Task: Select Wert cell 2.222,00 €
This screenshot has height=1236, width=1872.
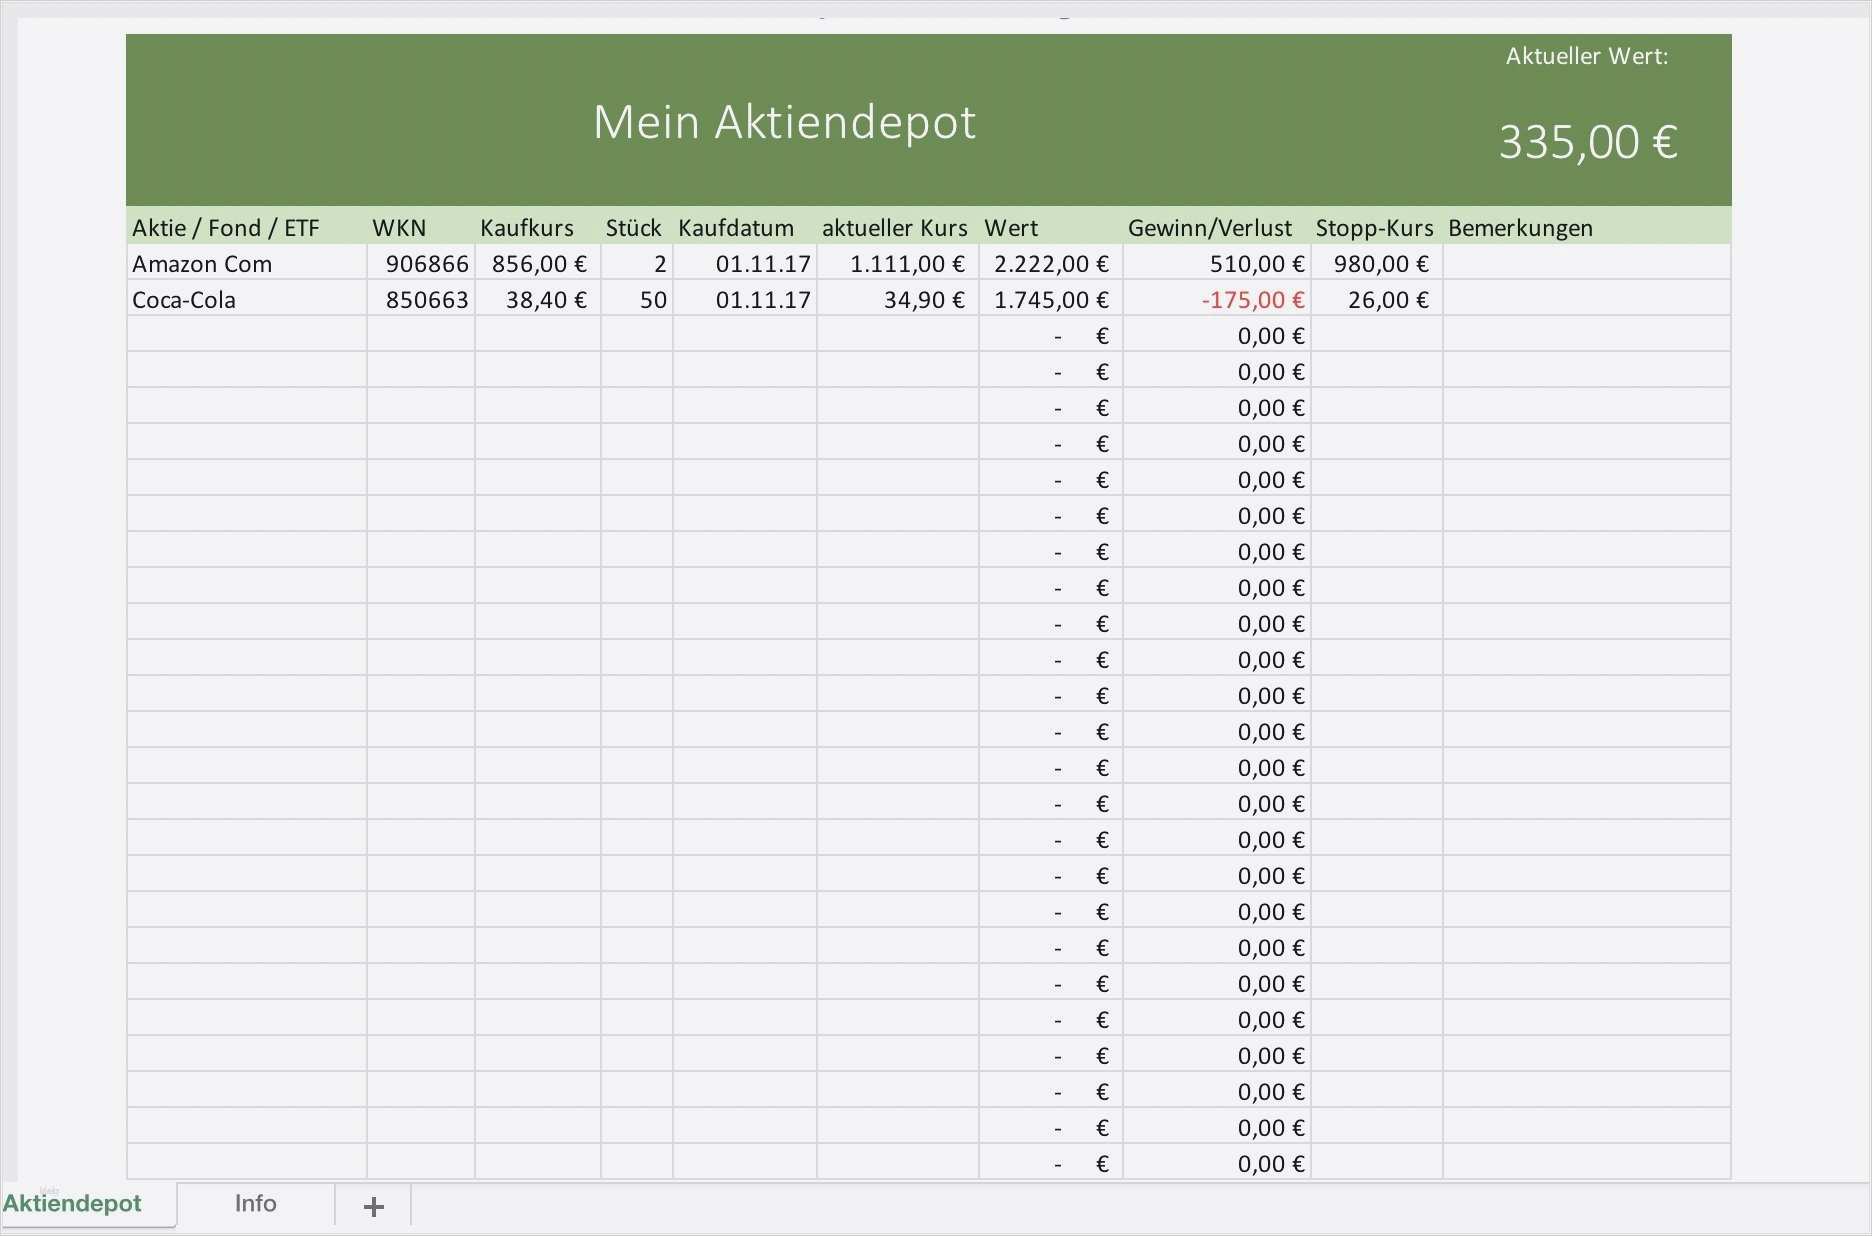Action: (x=1051, y=264)
